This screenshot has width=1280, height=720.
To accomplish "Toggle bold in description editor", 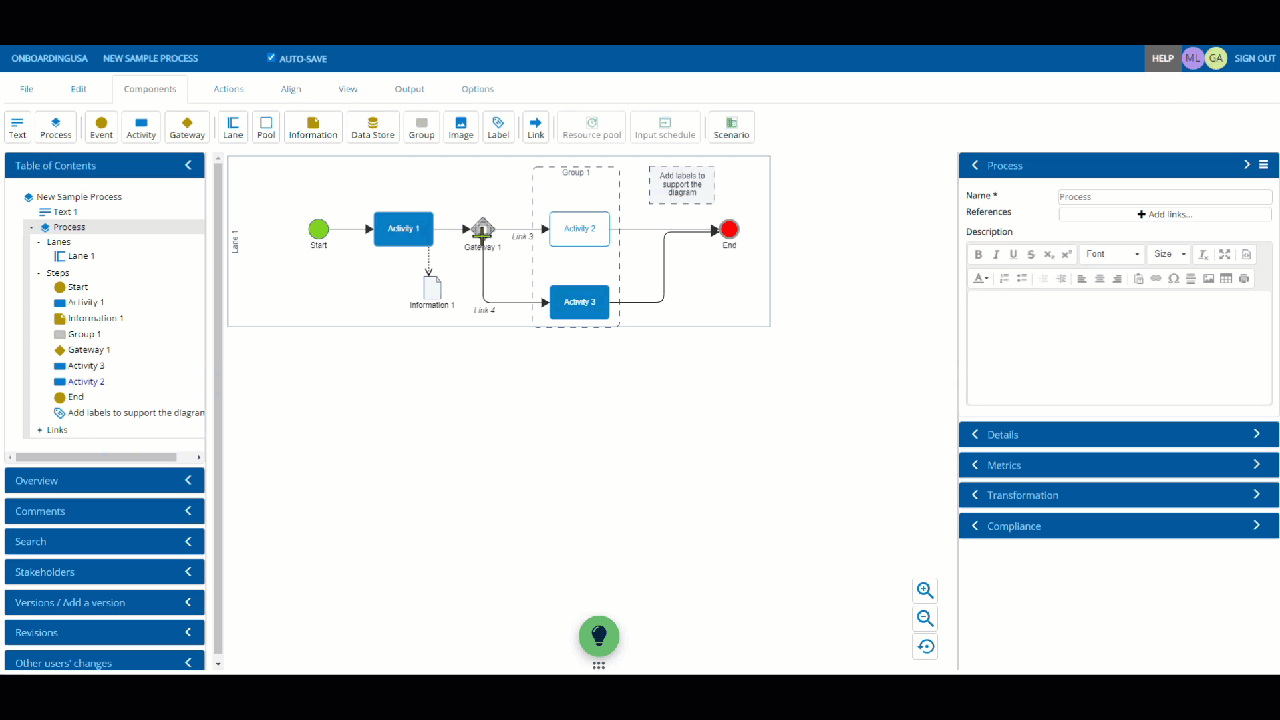I will tap(978, 255).
